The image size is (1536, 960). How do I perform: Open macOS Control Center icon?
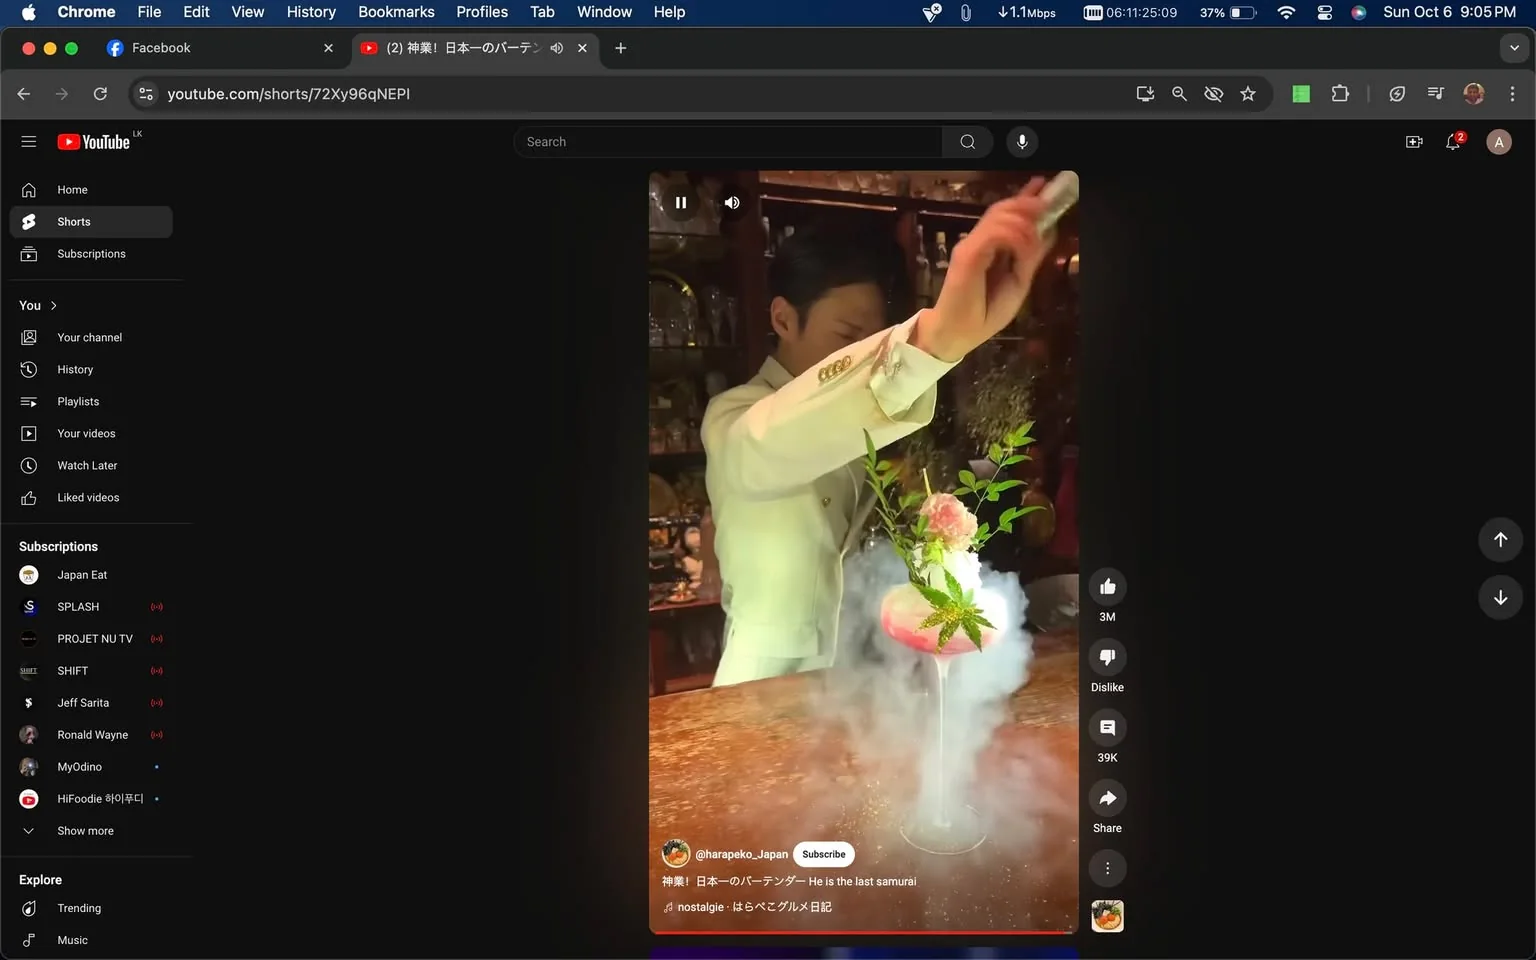[1324, 12]
